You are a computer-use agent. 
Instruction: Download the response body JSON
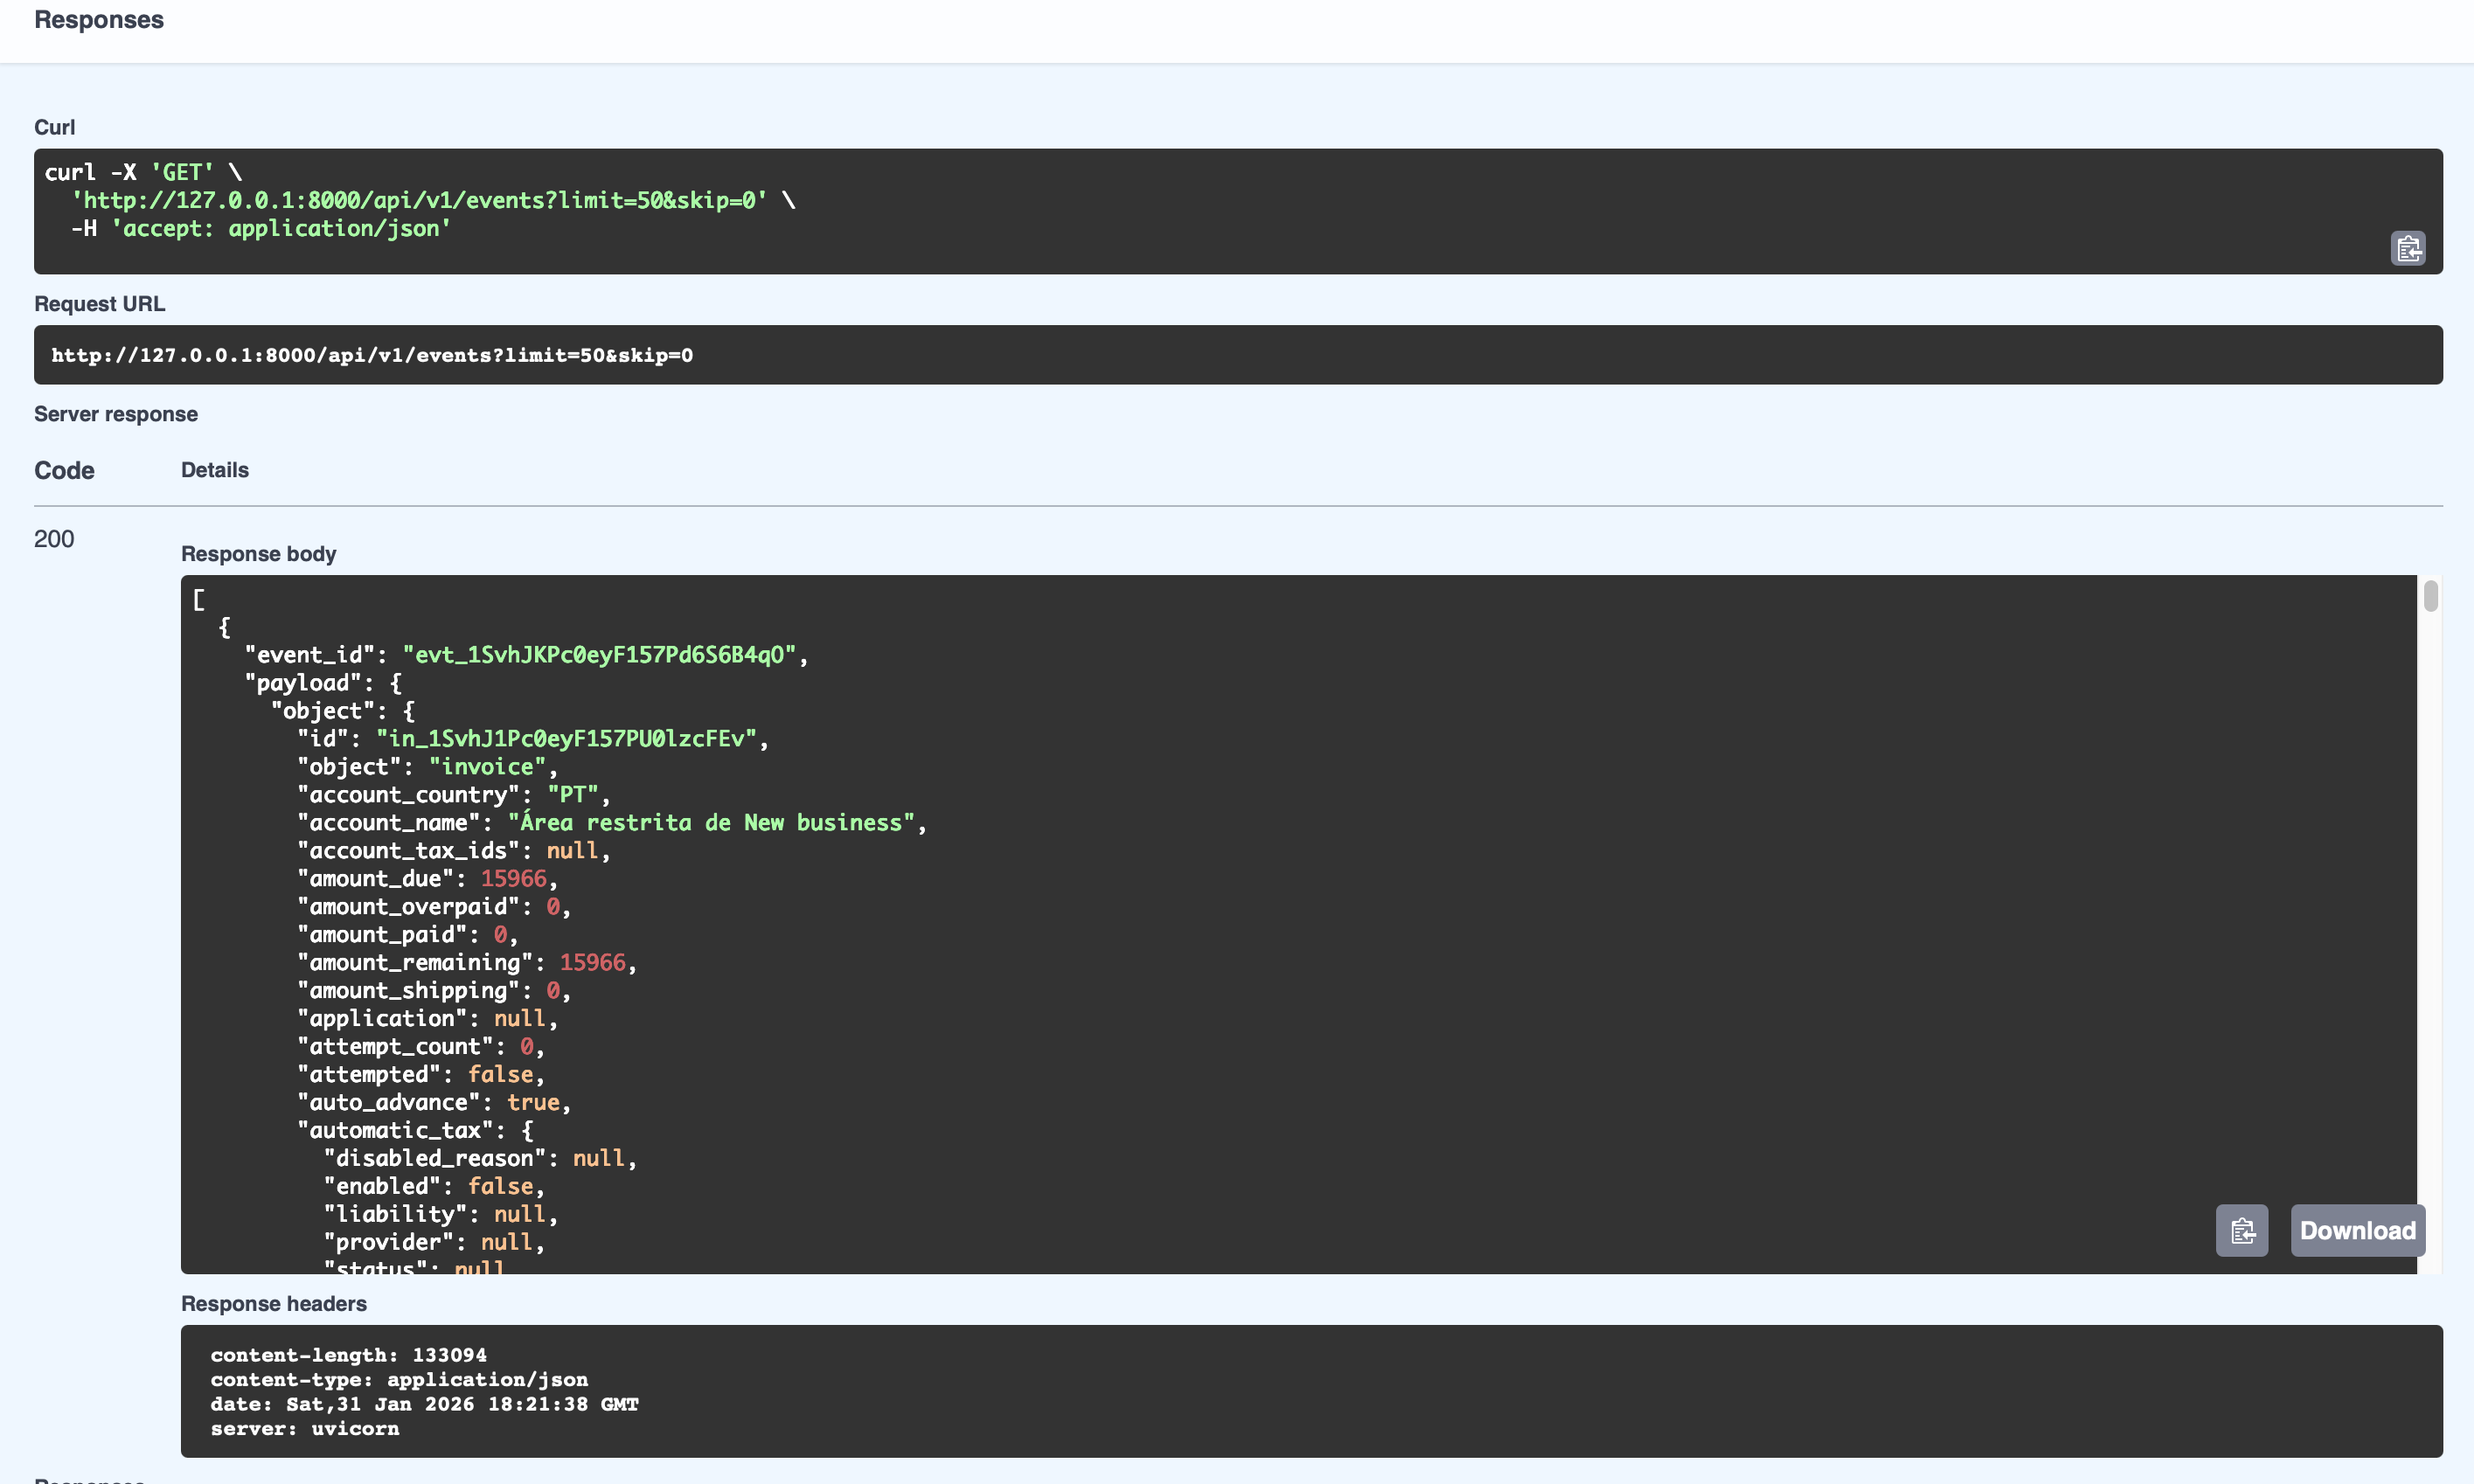[2356, 1230]
